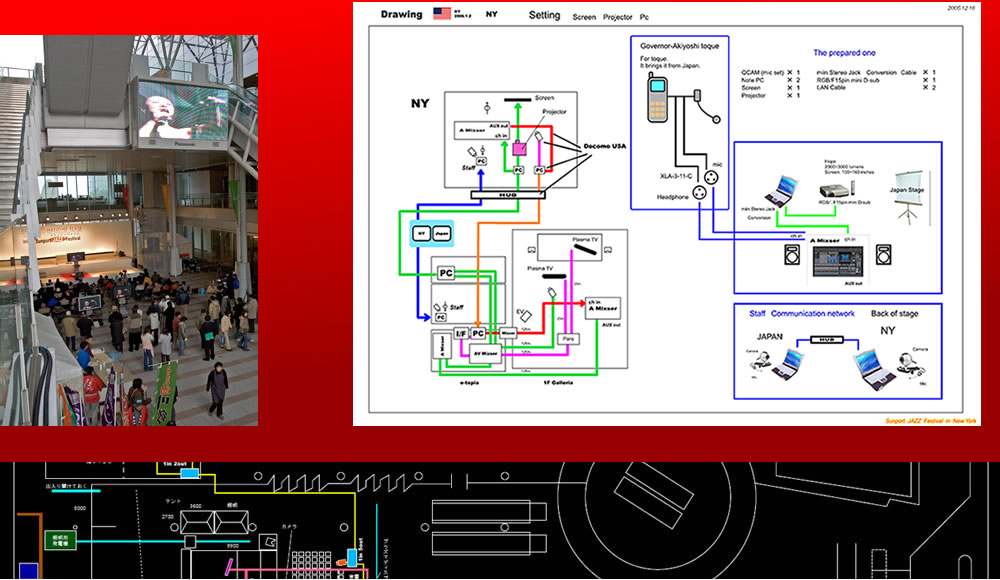Click the mobile phone icon in Governor-Akiyoshi box
Screen dimensions: 1000x580
(x=658, y=99)
